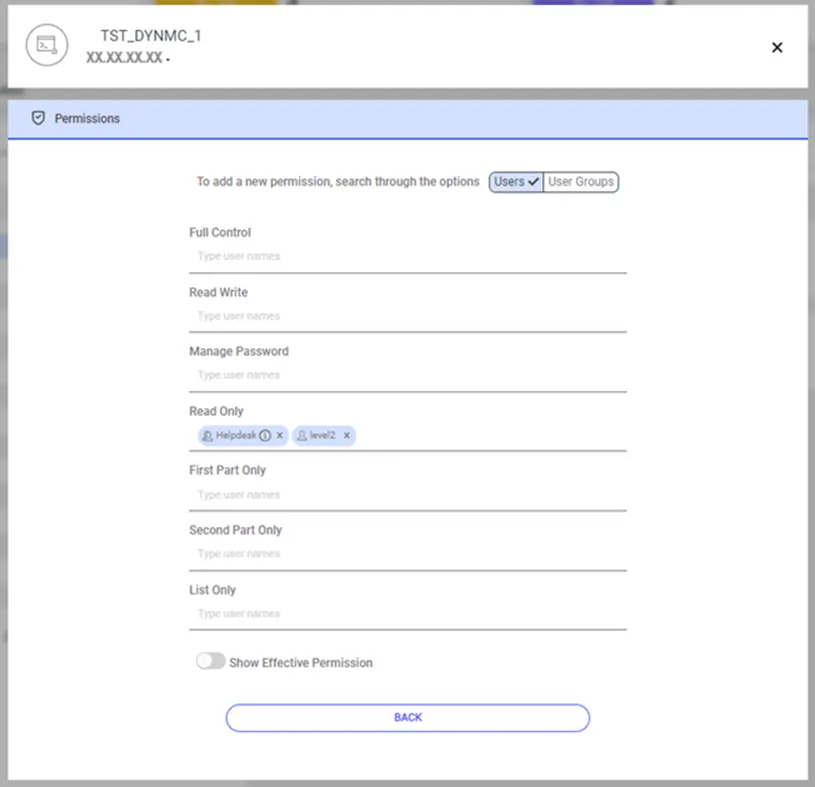Viewport: 815px width, 787px height.
Task: Click the add new permission instruction text
Action: click(x=338, y=182)
